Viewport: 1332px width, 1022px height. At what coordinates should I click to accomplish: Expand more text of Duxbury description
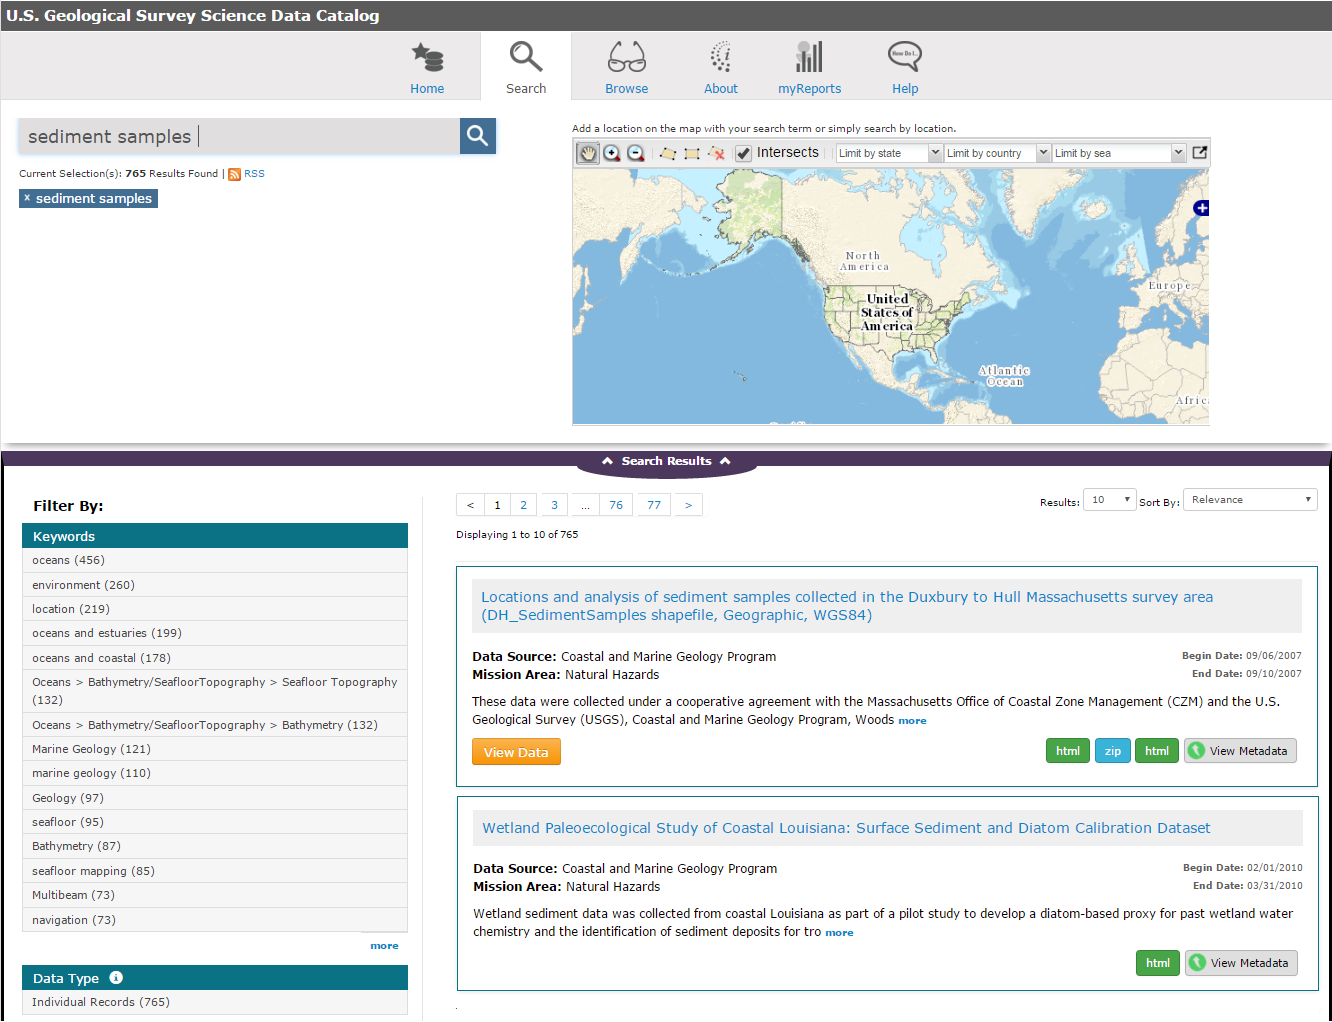912,721
